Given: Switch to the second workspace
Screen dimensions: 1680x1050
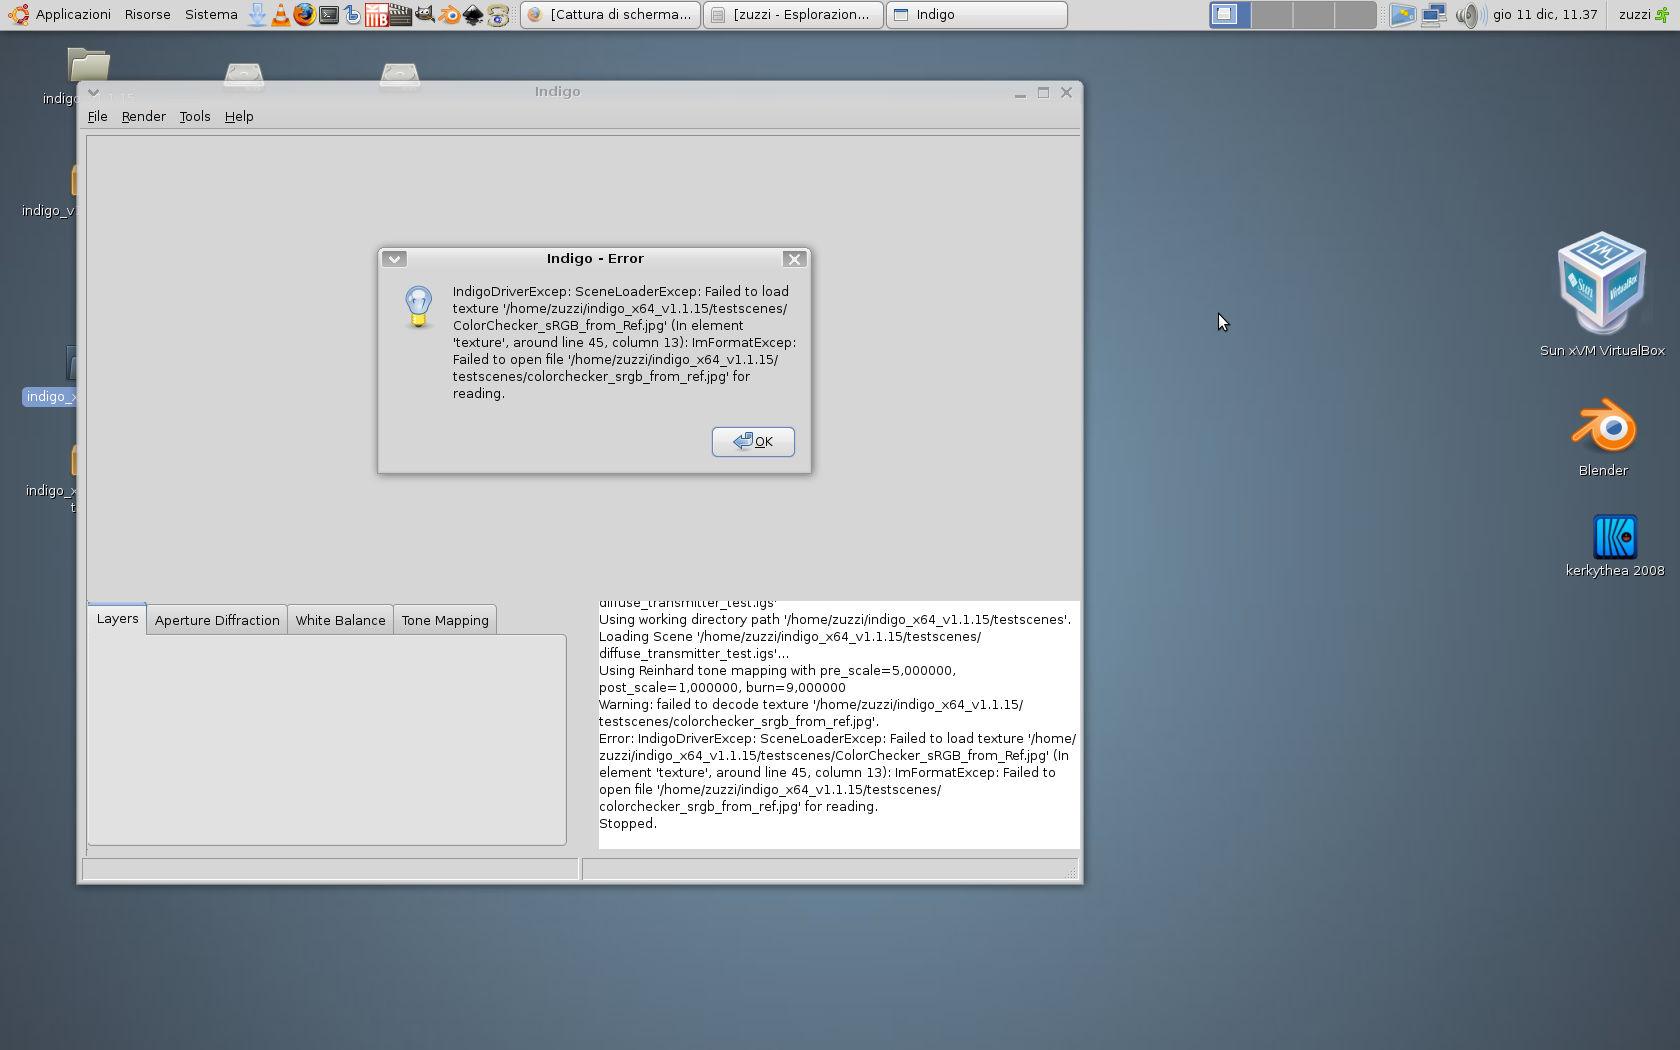Looking at the screenshot, I should pos(1271,14).
